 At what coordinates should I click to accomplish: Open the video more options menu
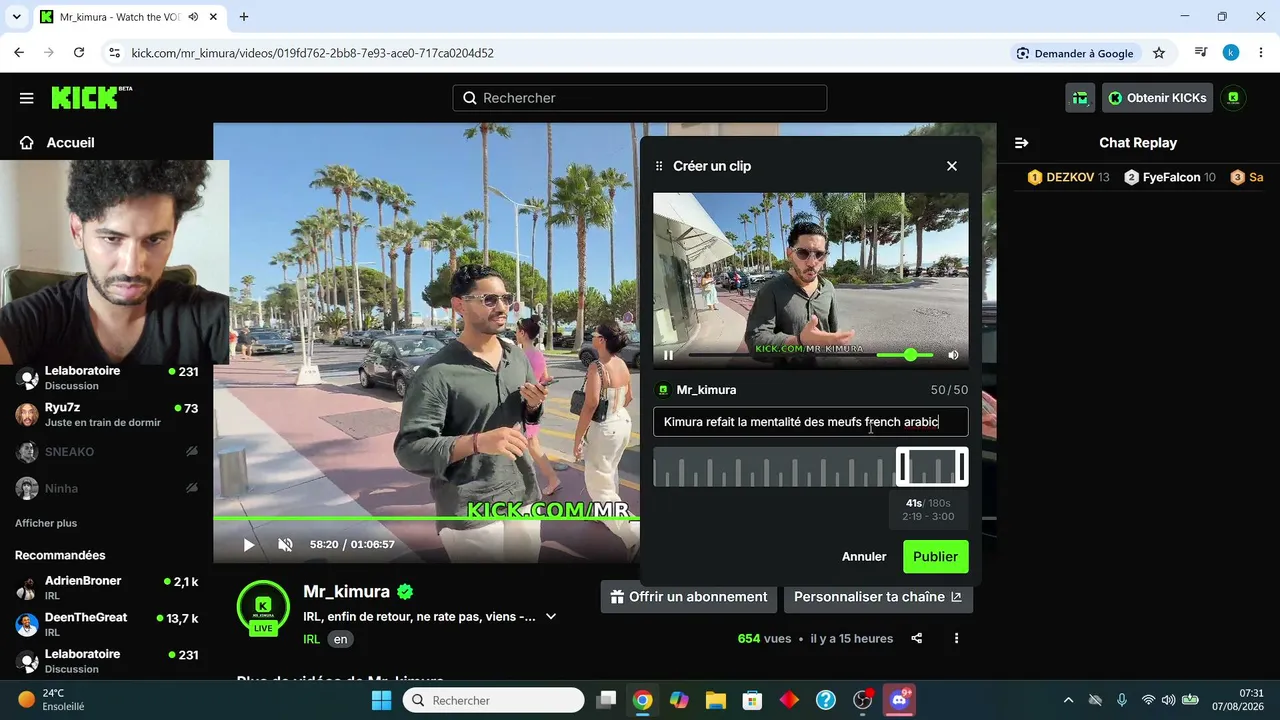[957, 639]
